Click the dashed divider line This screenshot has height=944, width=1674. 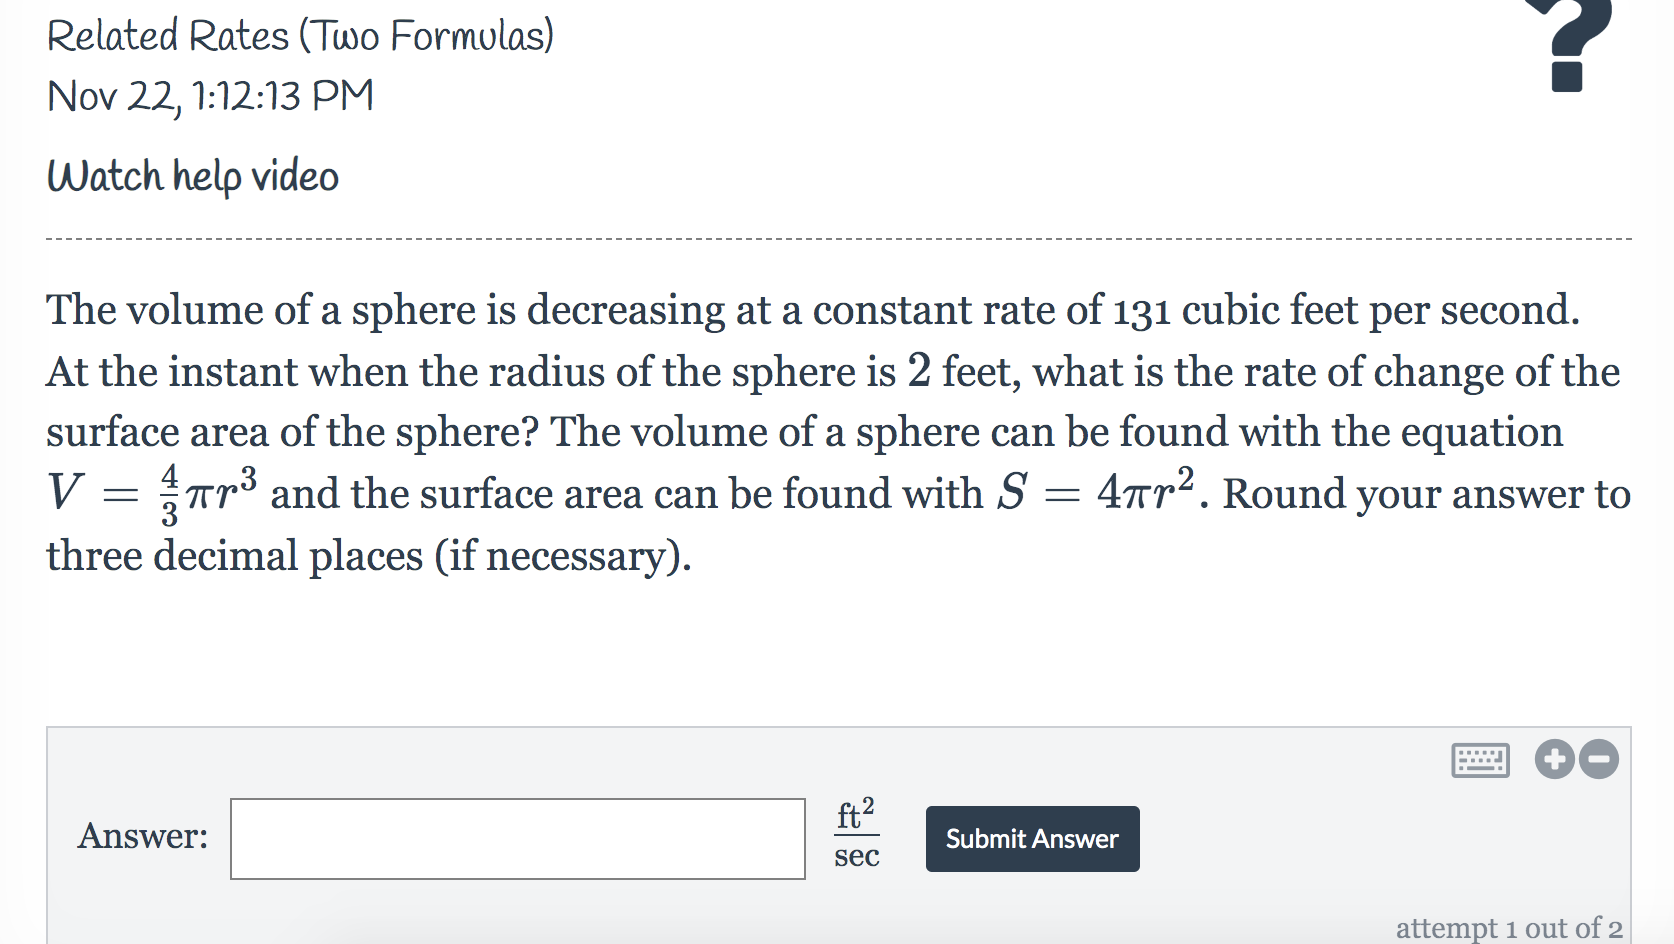(x=837, y=239)
